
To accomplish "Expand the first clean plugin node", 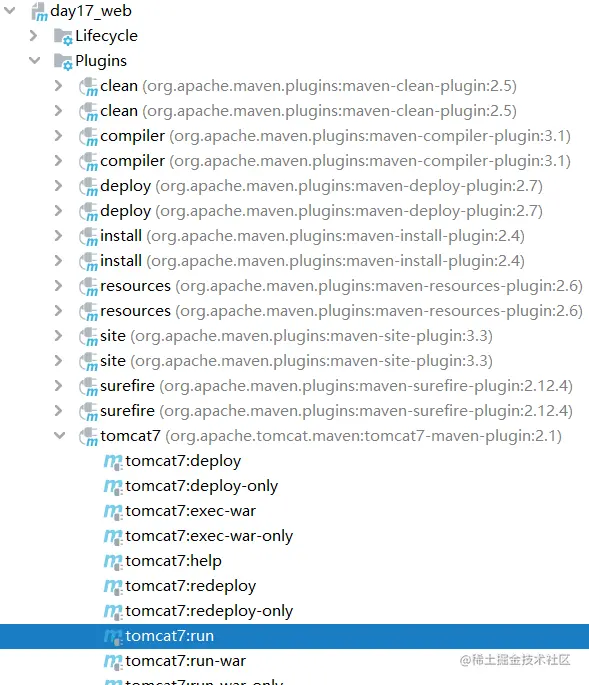I will coord(59,86).
